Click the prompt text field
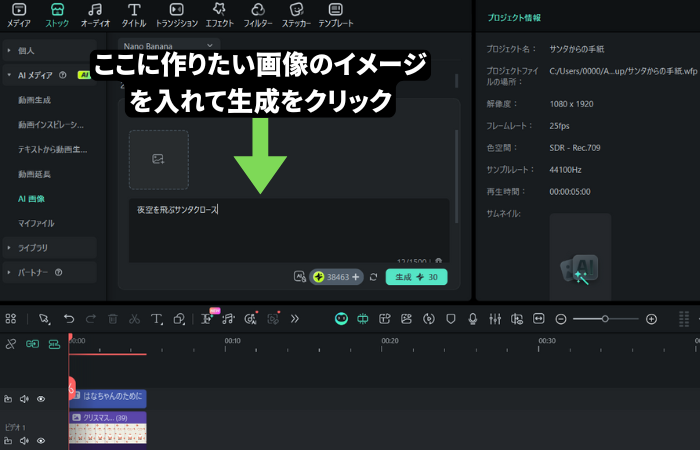Image resolution: width=700 pixels, height=450 pixels. (x=289, y=230)
